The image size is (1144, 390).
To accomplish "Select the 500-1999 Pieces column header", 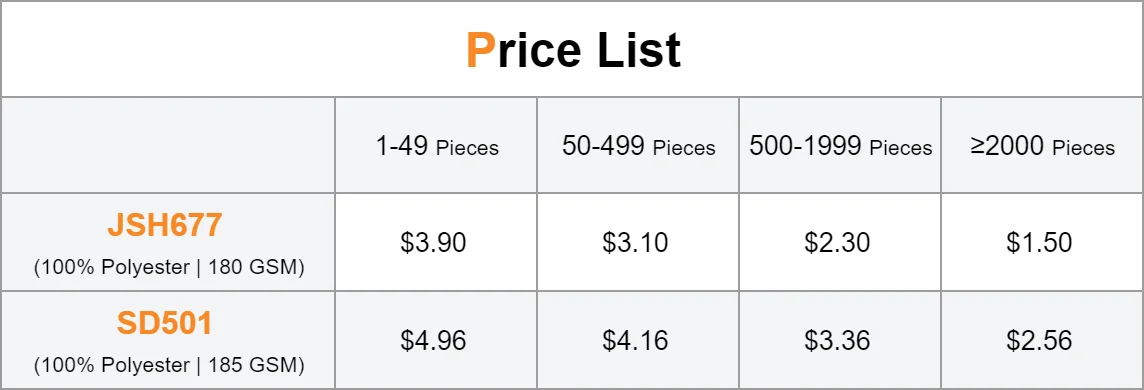I will tap(840, 147).
